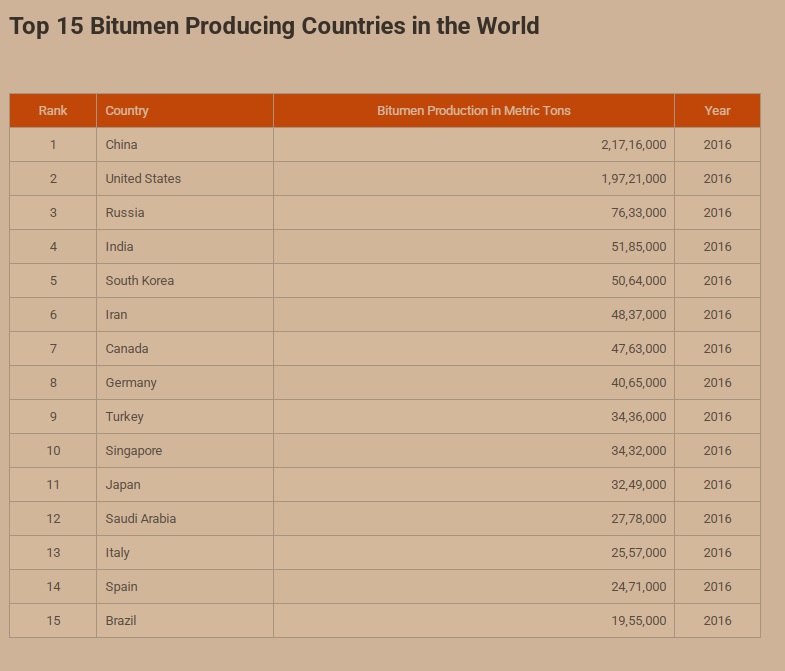785x671 pixels.
Task: Click the production value 2,17,16,000
Action: click(x=633, y=145)
